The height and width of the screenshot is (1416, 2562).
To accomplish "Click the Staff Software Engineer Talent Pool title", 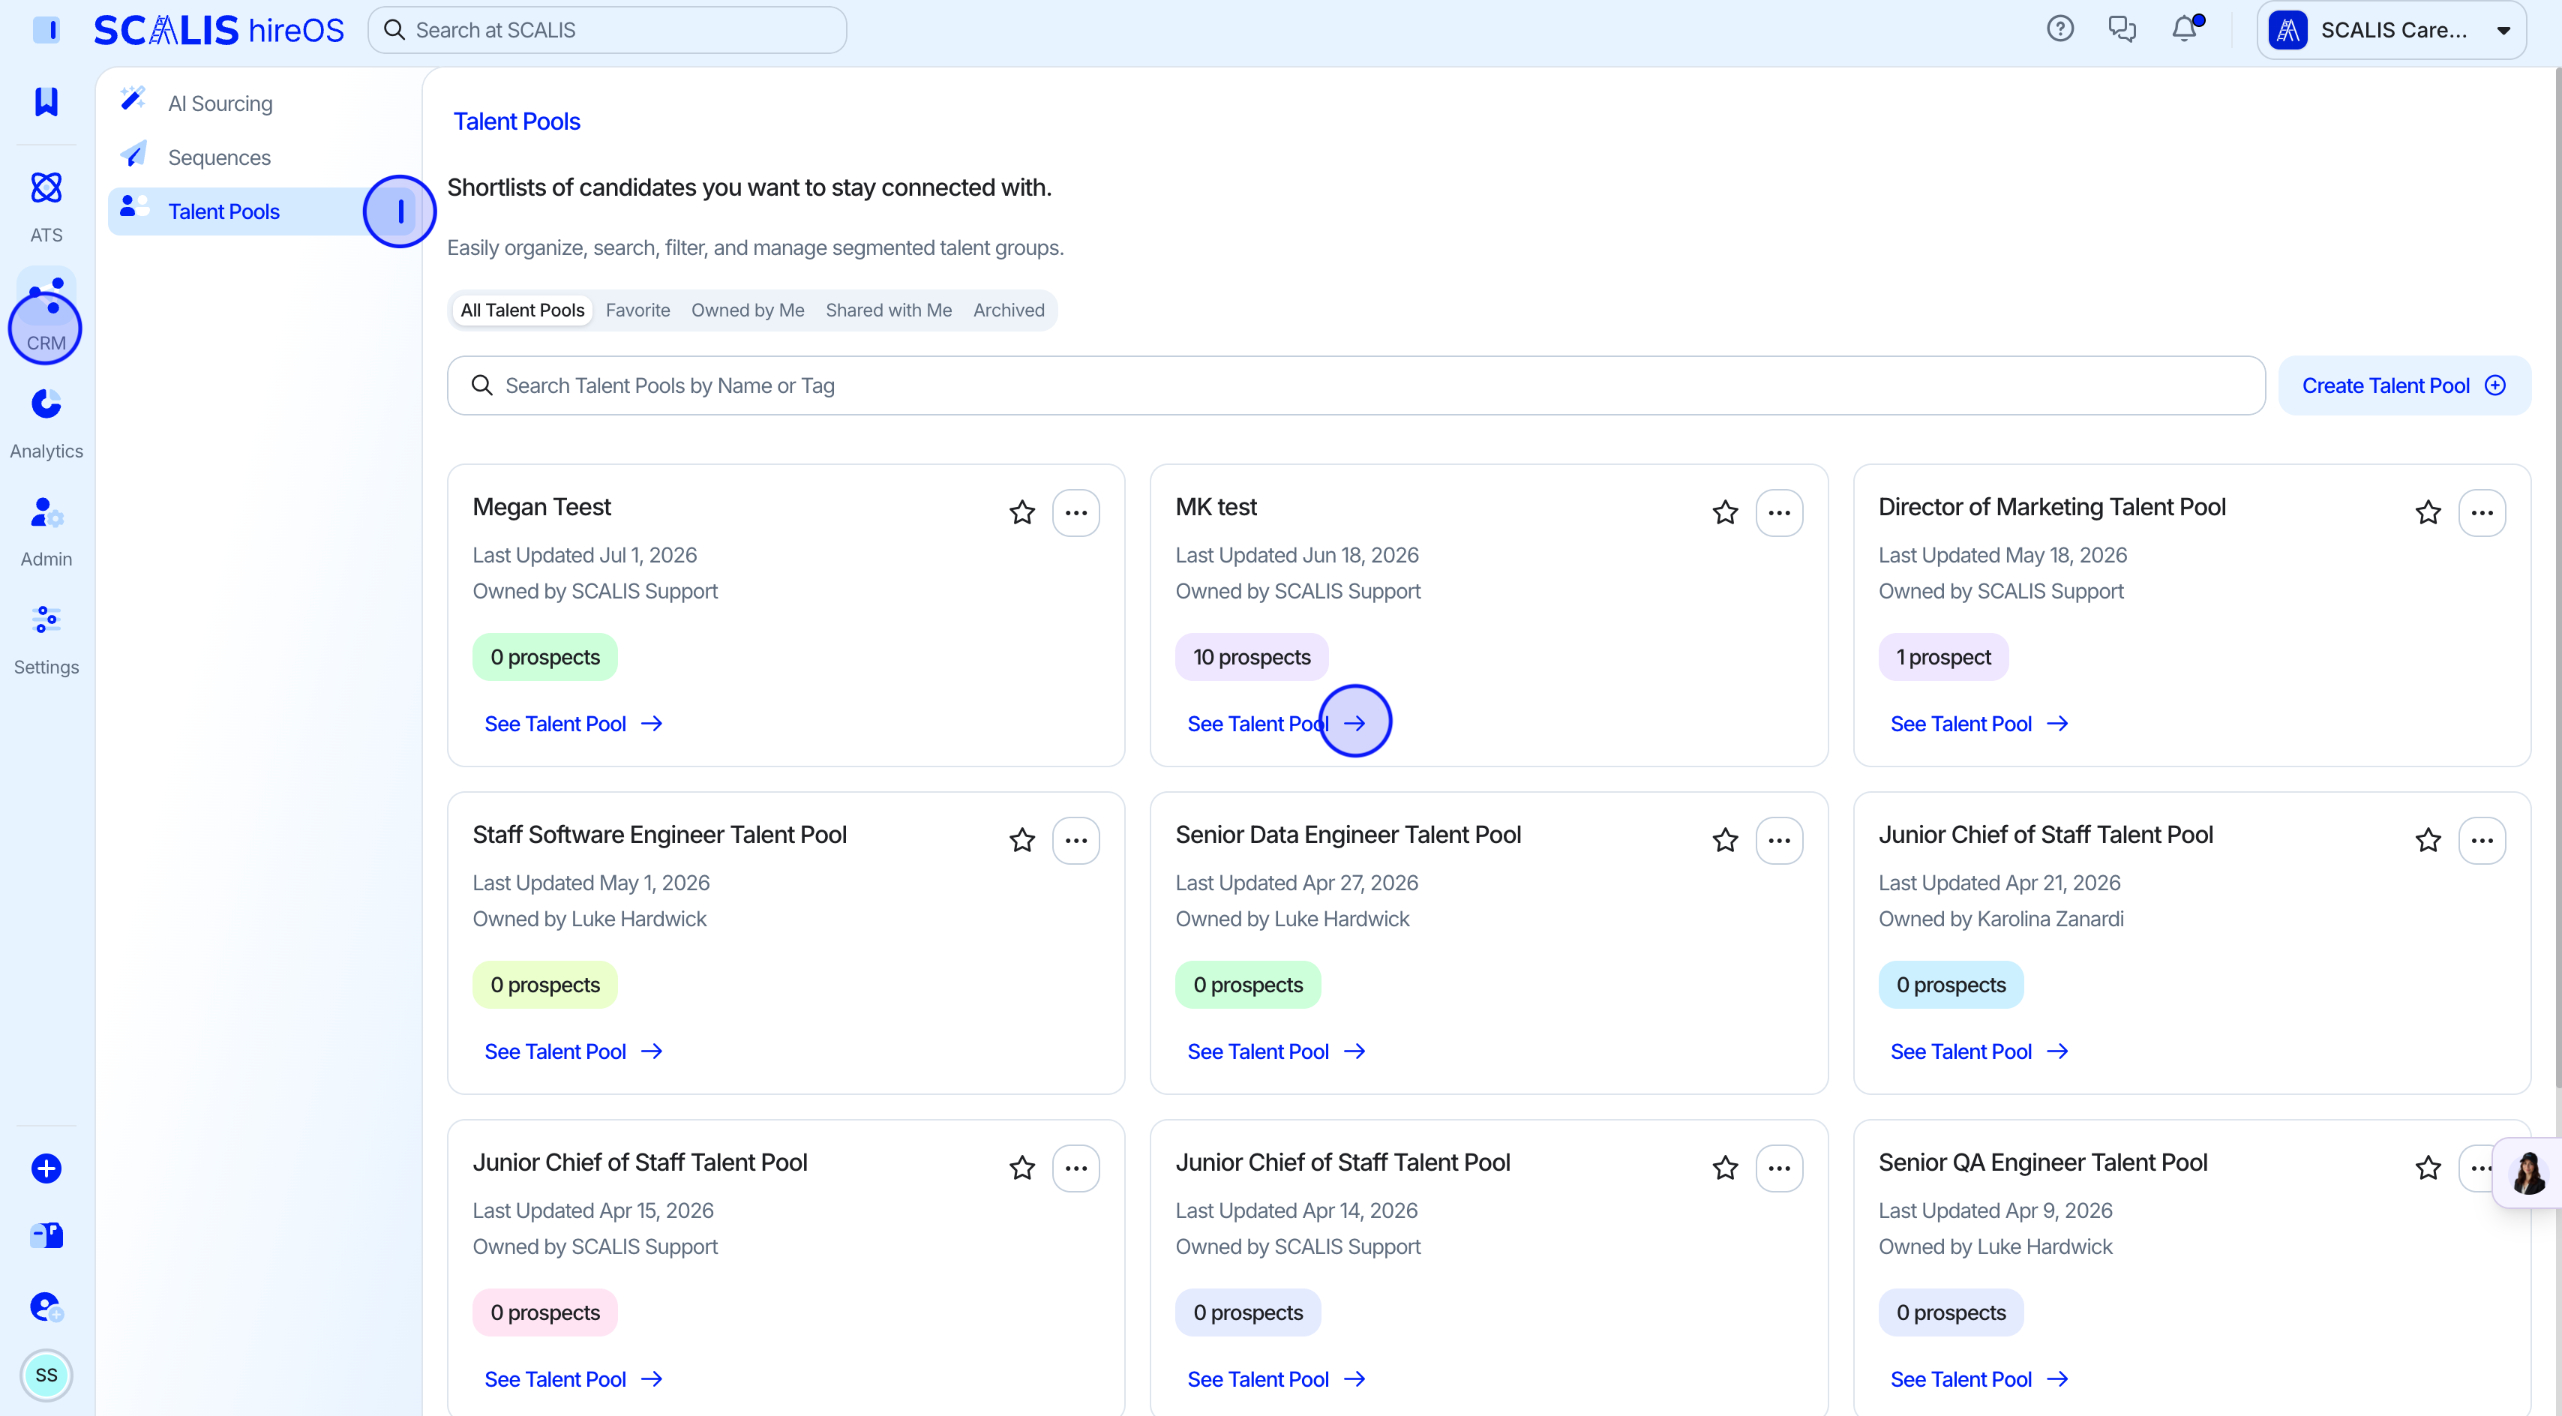I will point(659,834).
